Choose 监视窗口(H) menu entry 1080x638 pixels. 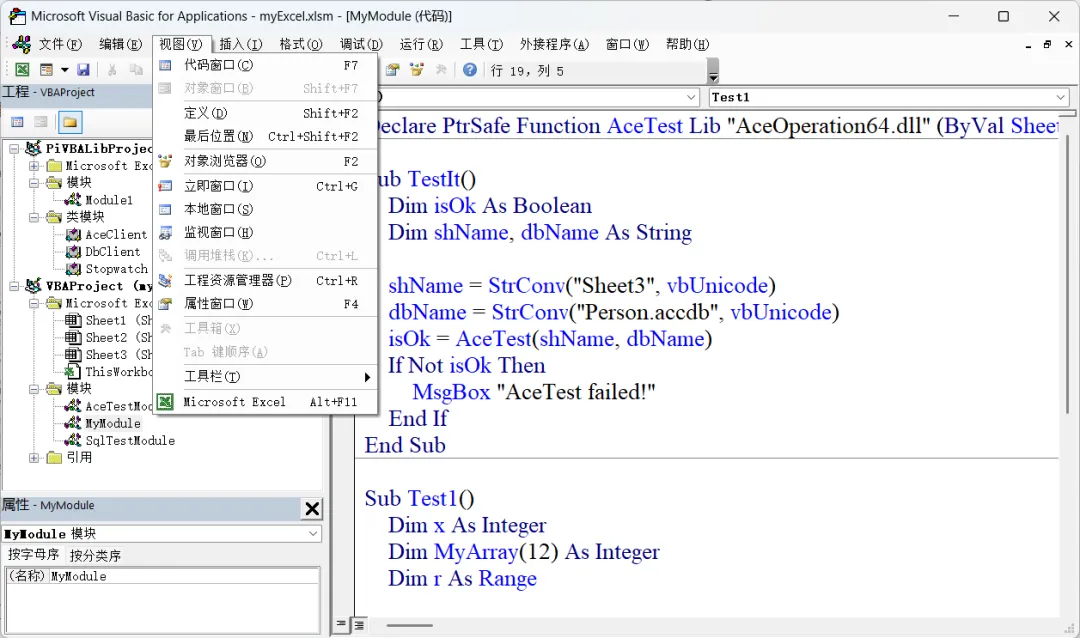click(x=266, y=233)
